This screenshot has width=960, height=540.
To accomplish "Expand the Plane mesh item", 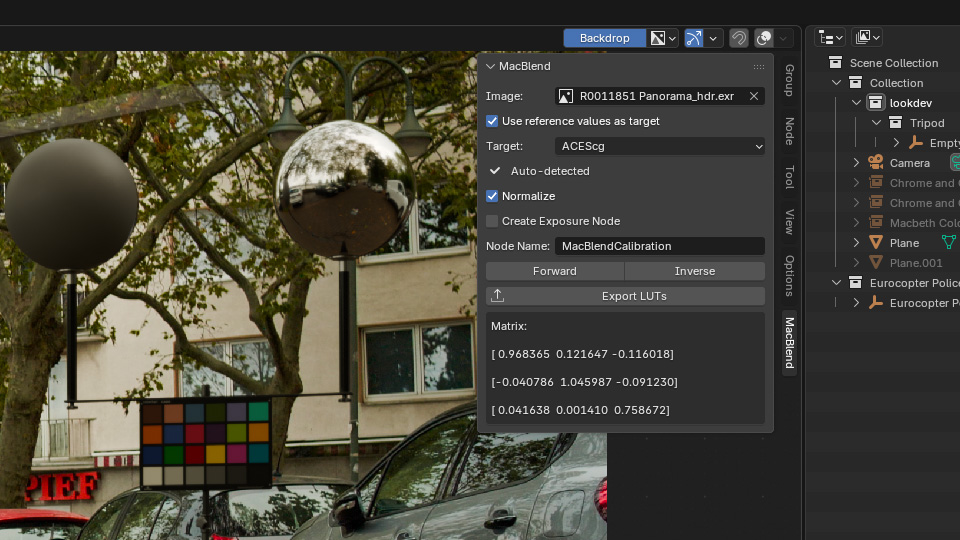I will pyautogui.click(x=857, y=243).
